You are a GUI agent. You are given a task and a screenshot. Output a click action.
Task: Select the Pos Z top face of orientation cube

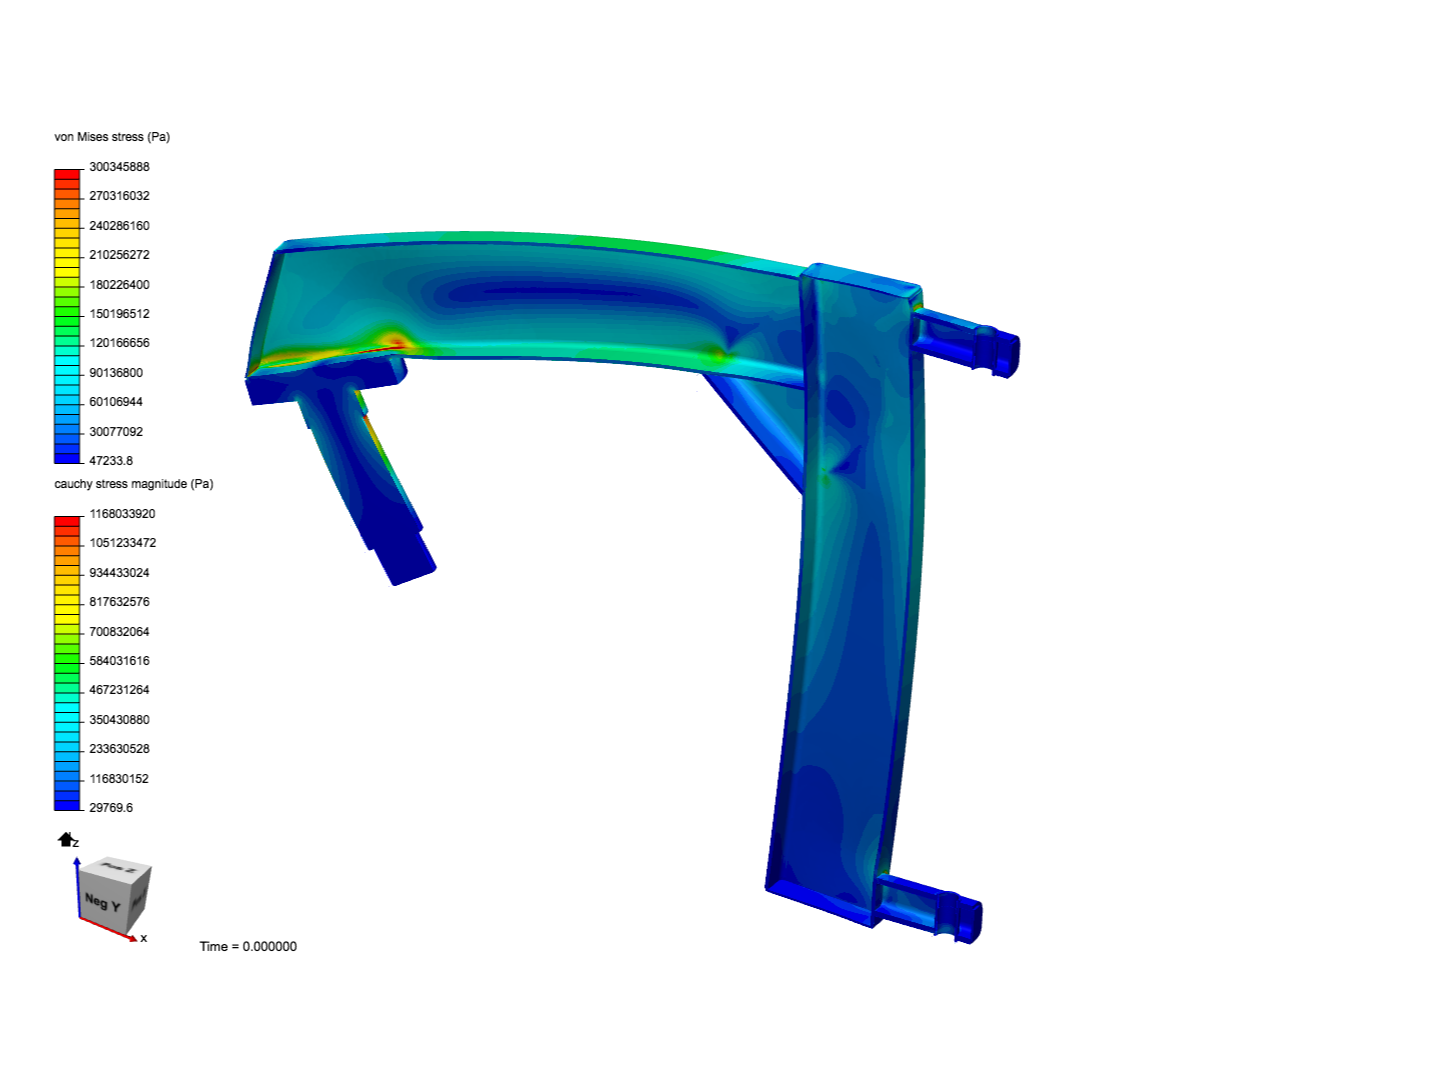point(118,869)
